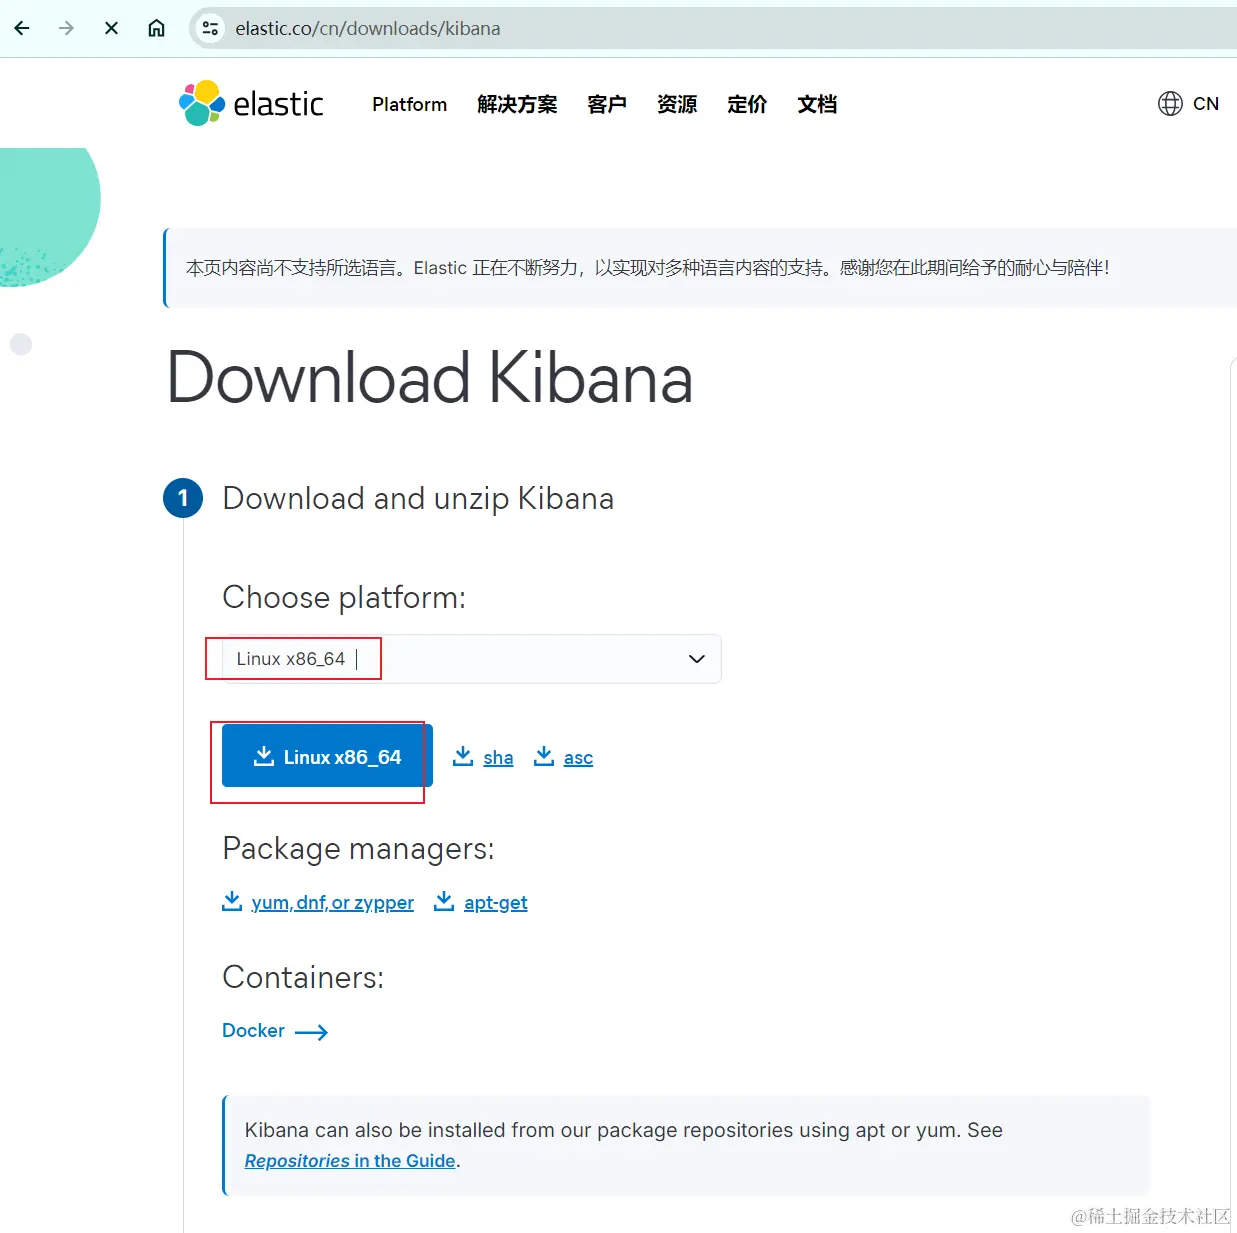Click the Download Kibana heading
The width and height of the screenshot is (1237, 1233).
tap(430, 378)
